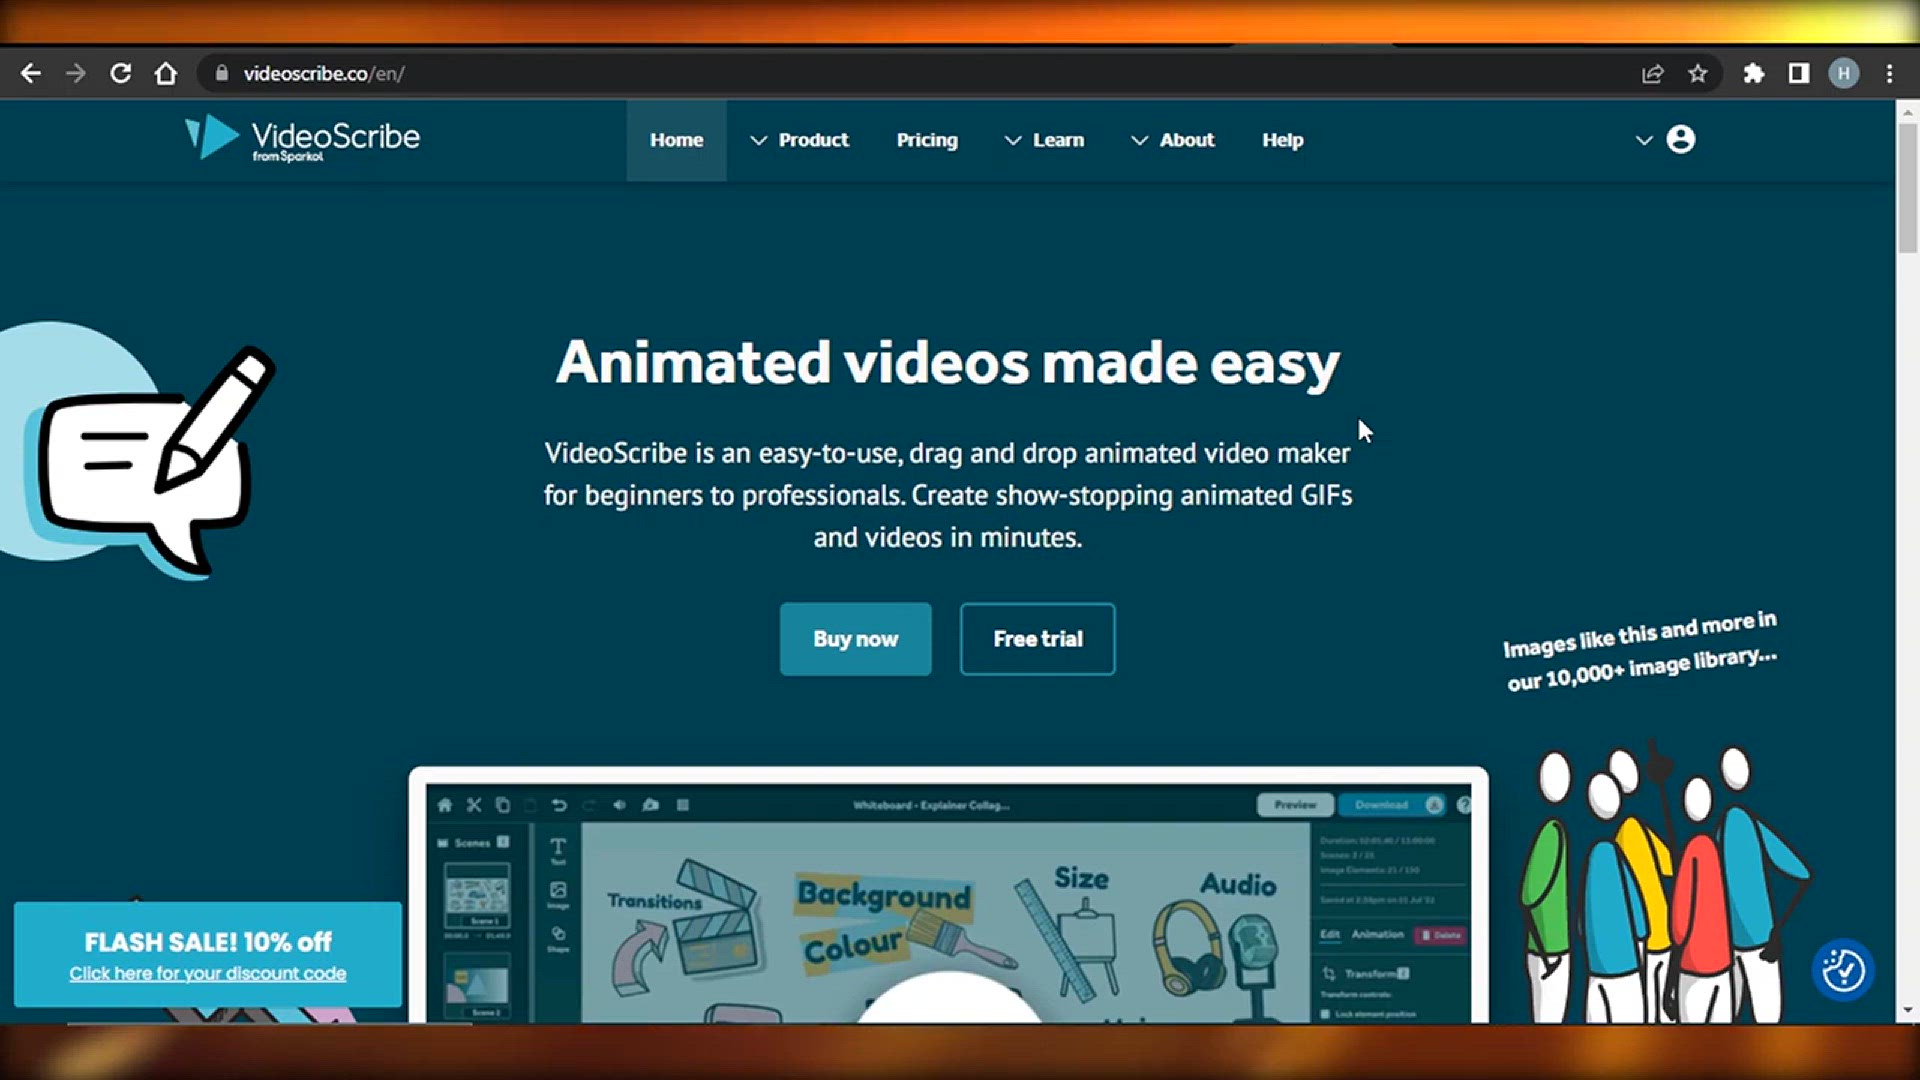The width and height of the screenshot is (1920, 1080).
Task: Click the Home icon in the editor toolbar
Action: 444,806
